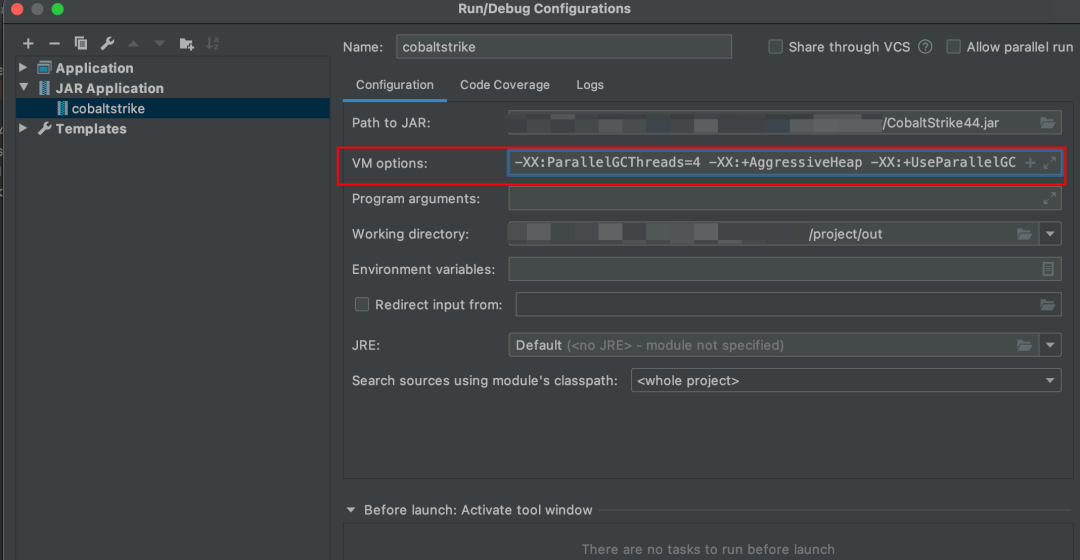Expand the VM options field editor
1080x560 pixels.
click(x=1050, y=163)
